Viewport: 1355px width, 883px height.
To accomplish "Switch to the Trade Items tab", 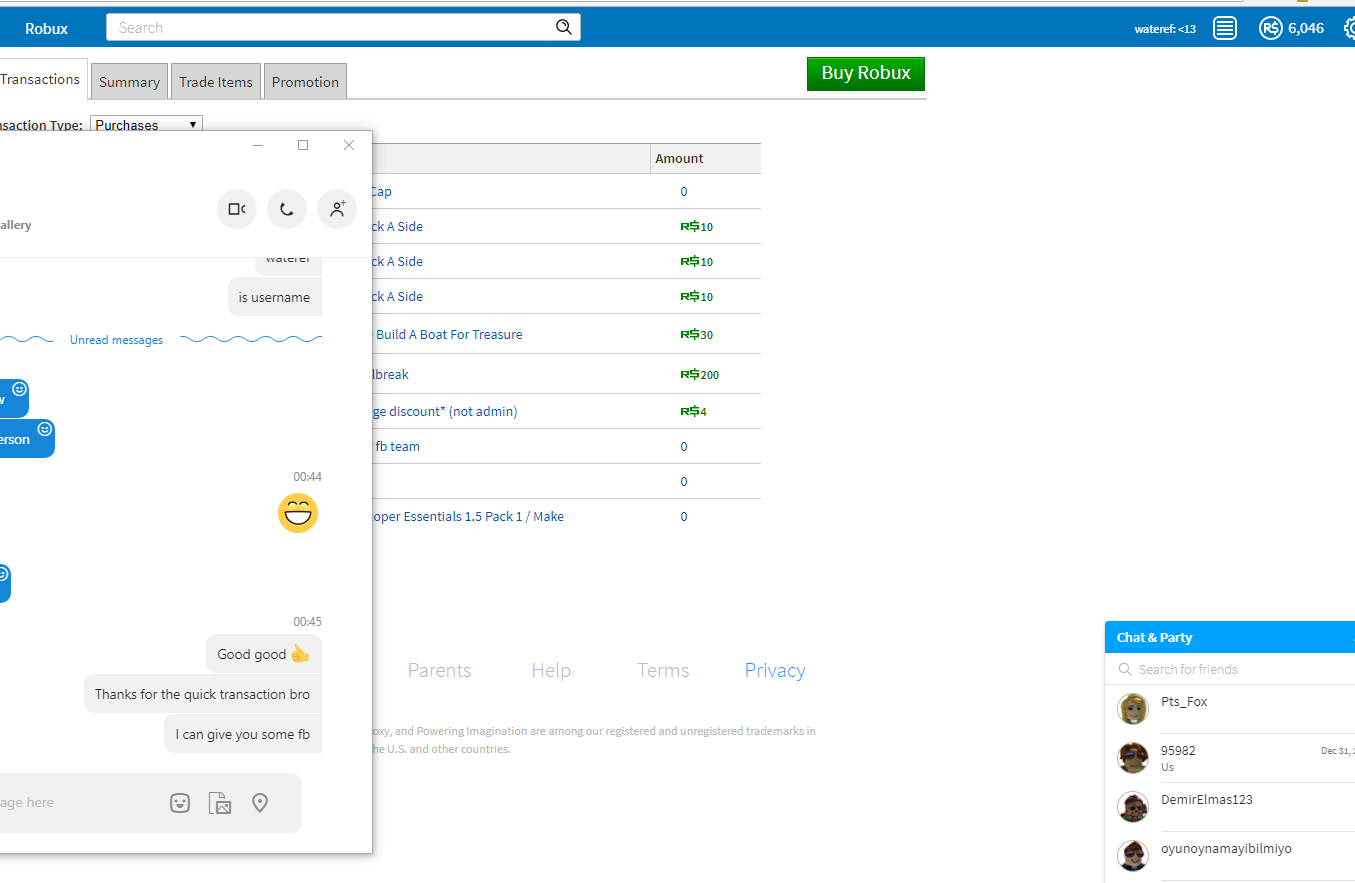I will [216, 82].
